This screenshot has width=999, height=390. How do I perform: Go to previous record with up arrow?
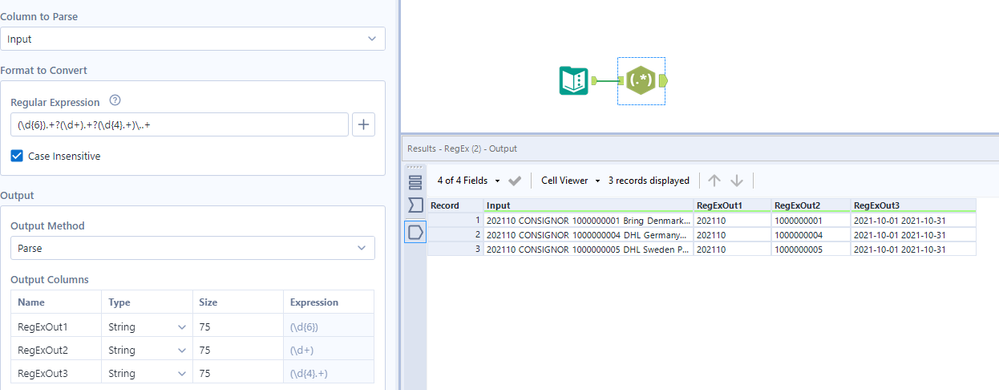click(x=714, y=181)
